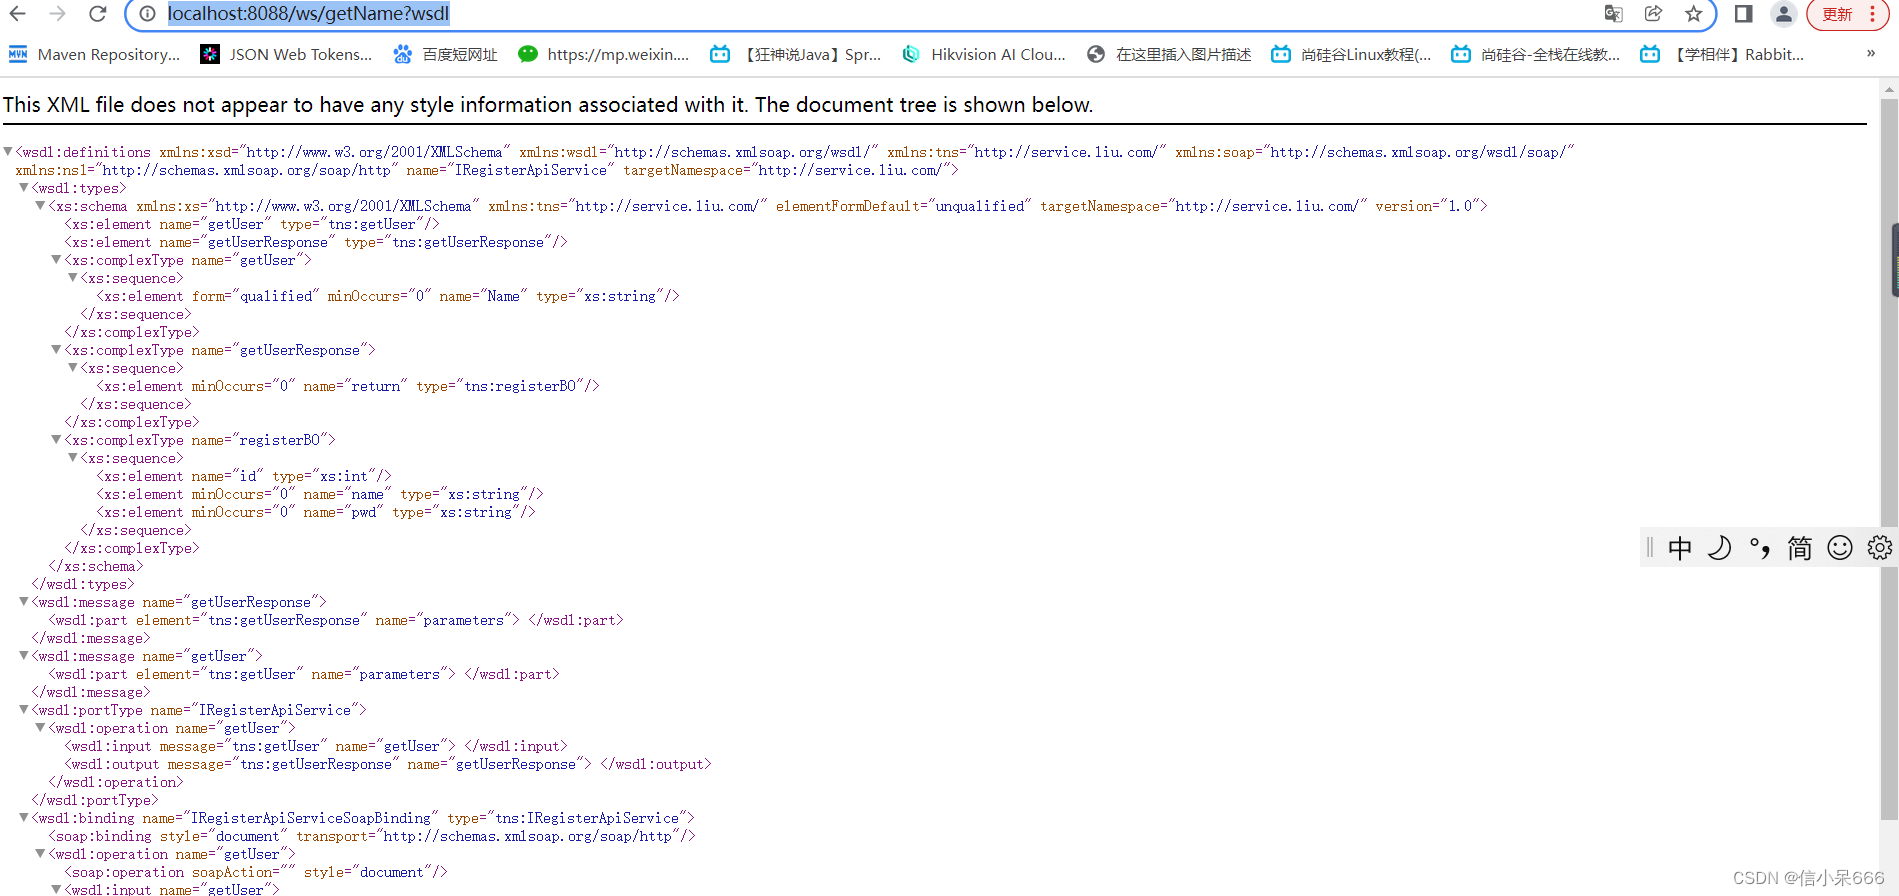1899x896 pixels.
Task: Open 尚硅谷Linux教程 bookmark
Action: (1351, 54)
